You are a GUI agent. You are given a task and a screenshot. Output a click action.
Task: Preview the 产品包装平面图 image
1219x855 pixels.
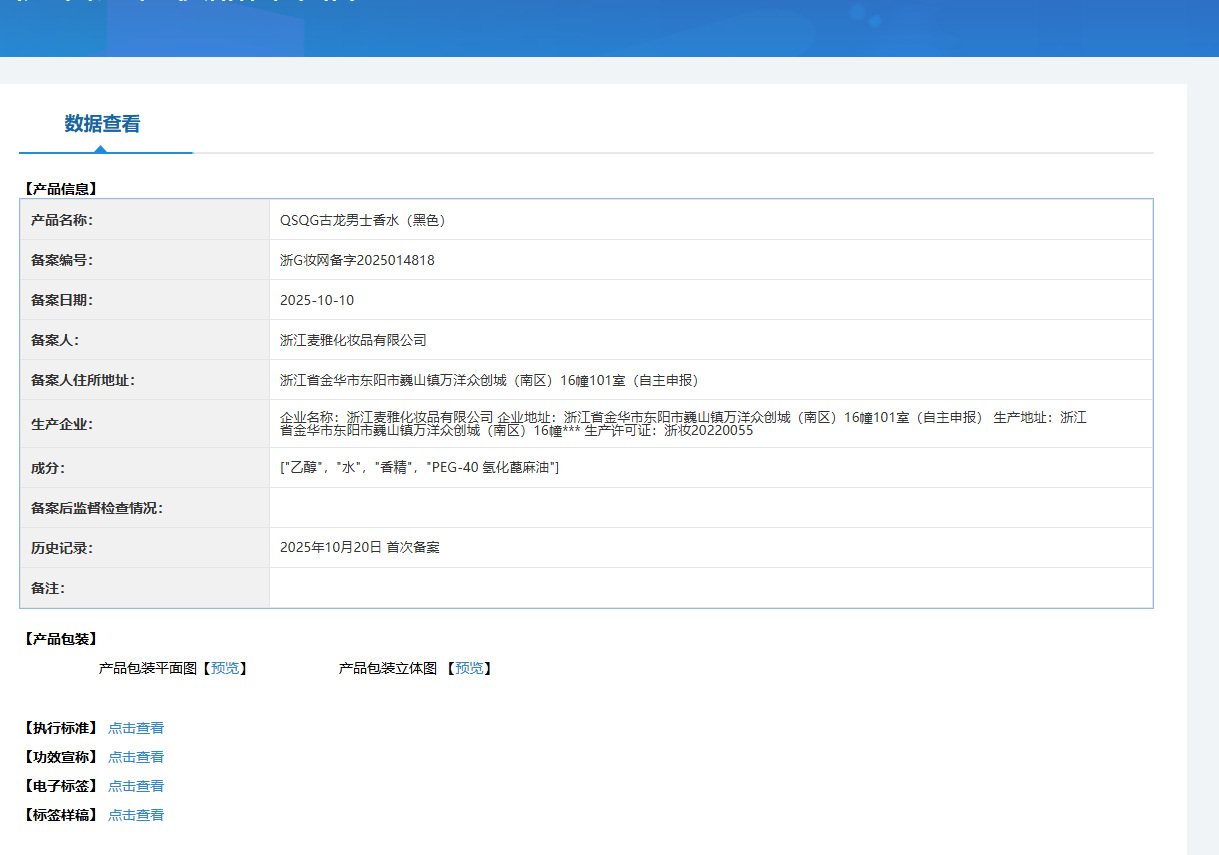point(225,669)
